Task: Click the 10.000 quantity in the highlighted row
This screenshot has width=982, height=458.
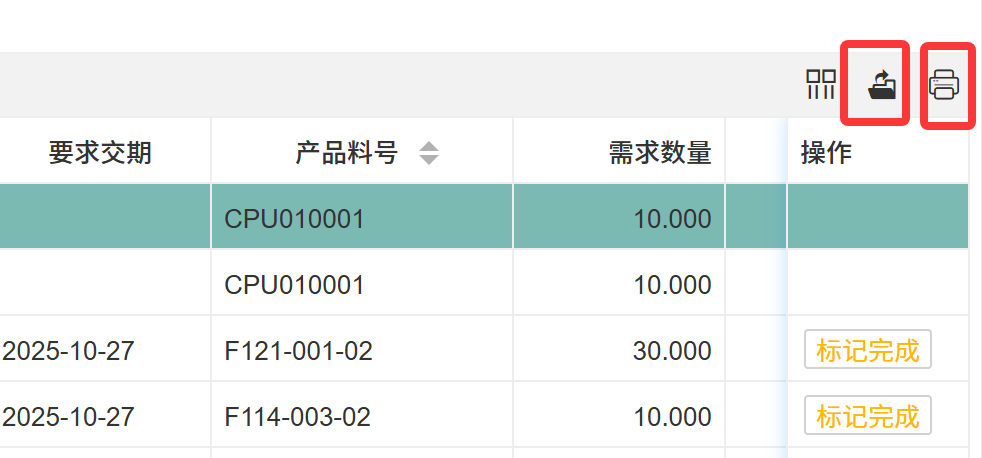Action: tap(672, 218)
